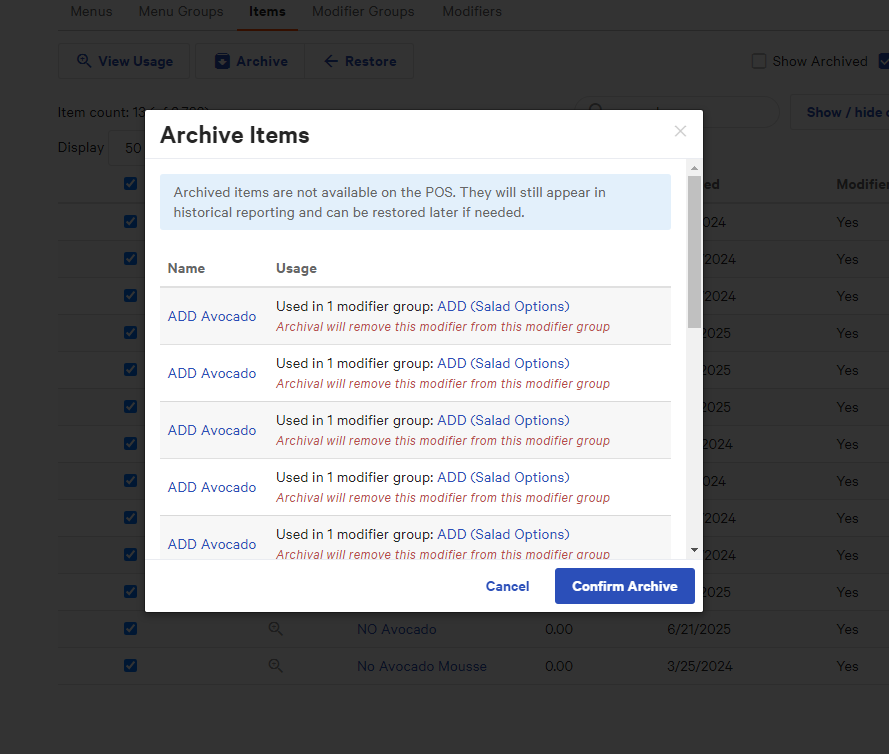The height and width of the screenshot is (754, 889).
Task: Click the dialog scrollbar down arrow
Action: (x=694, y=549)
